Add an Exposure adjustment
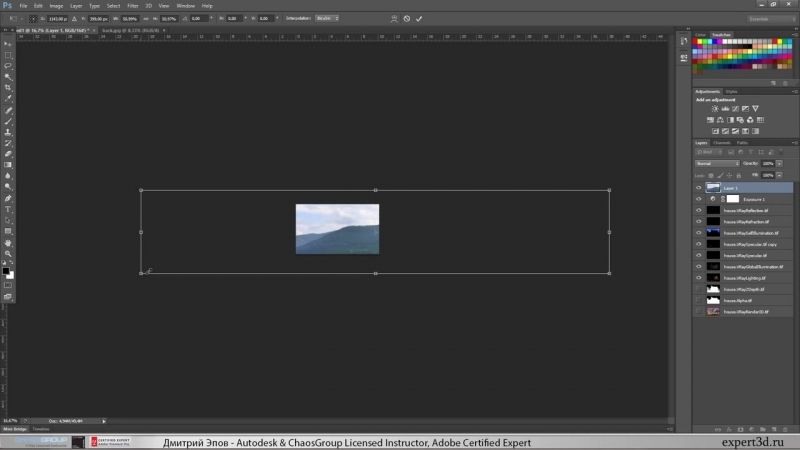Screen dimensions: 800x450 pyautogui.click(x=745, y=109)
